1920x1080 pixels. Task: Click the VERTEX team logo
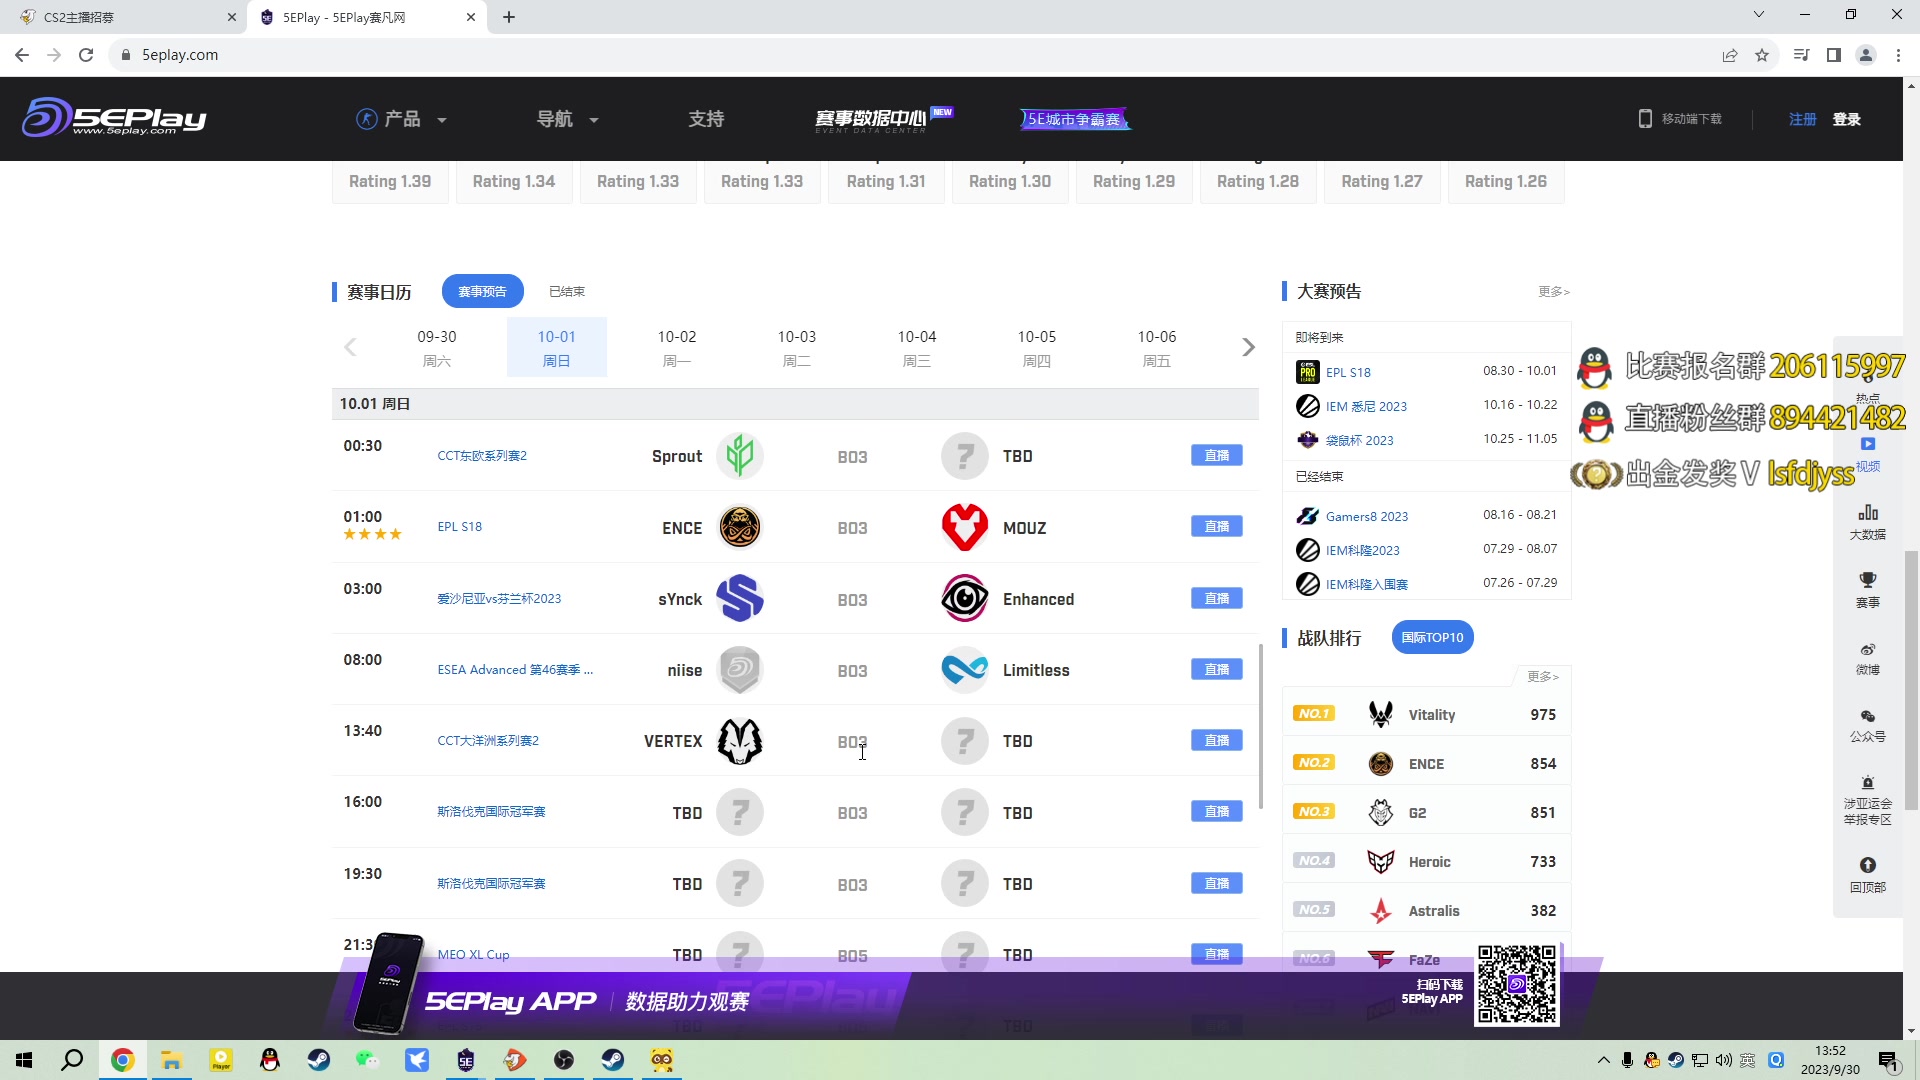(740, 741)
